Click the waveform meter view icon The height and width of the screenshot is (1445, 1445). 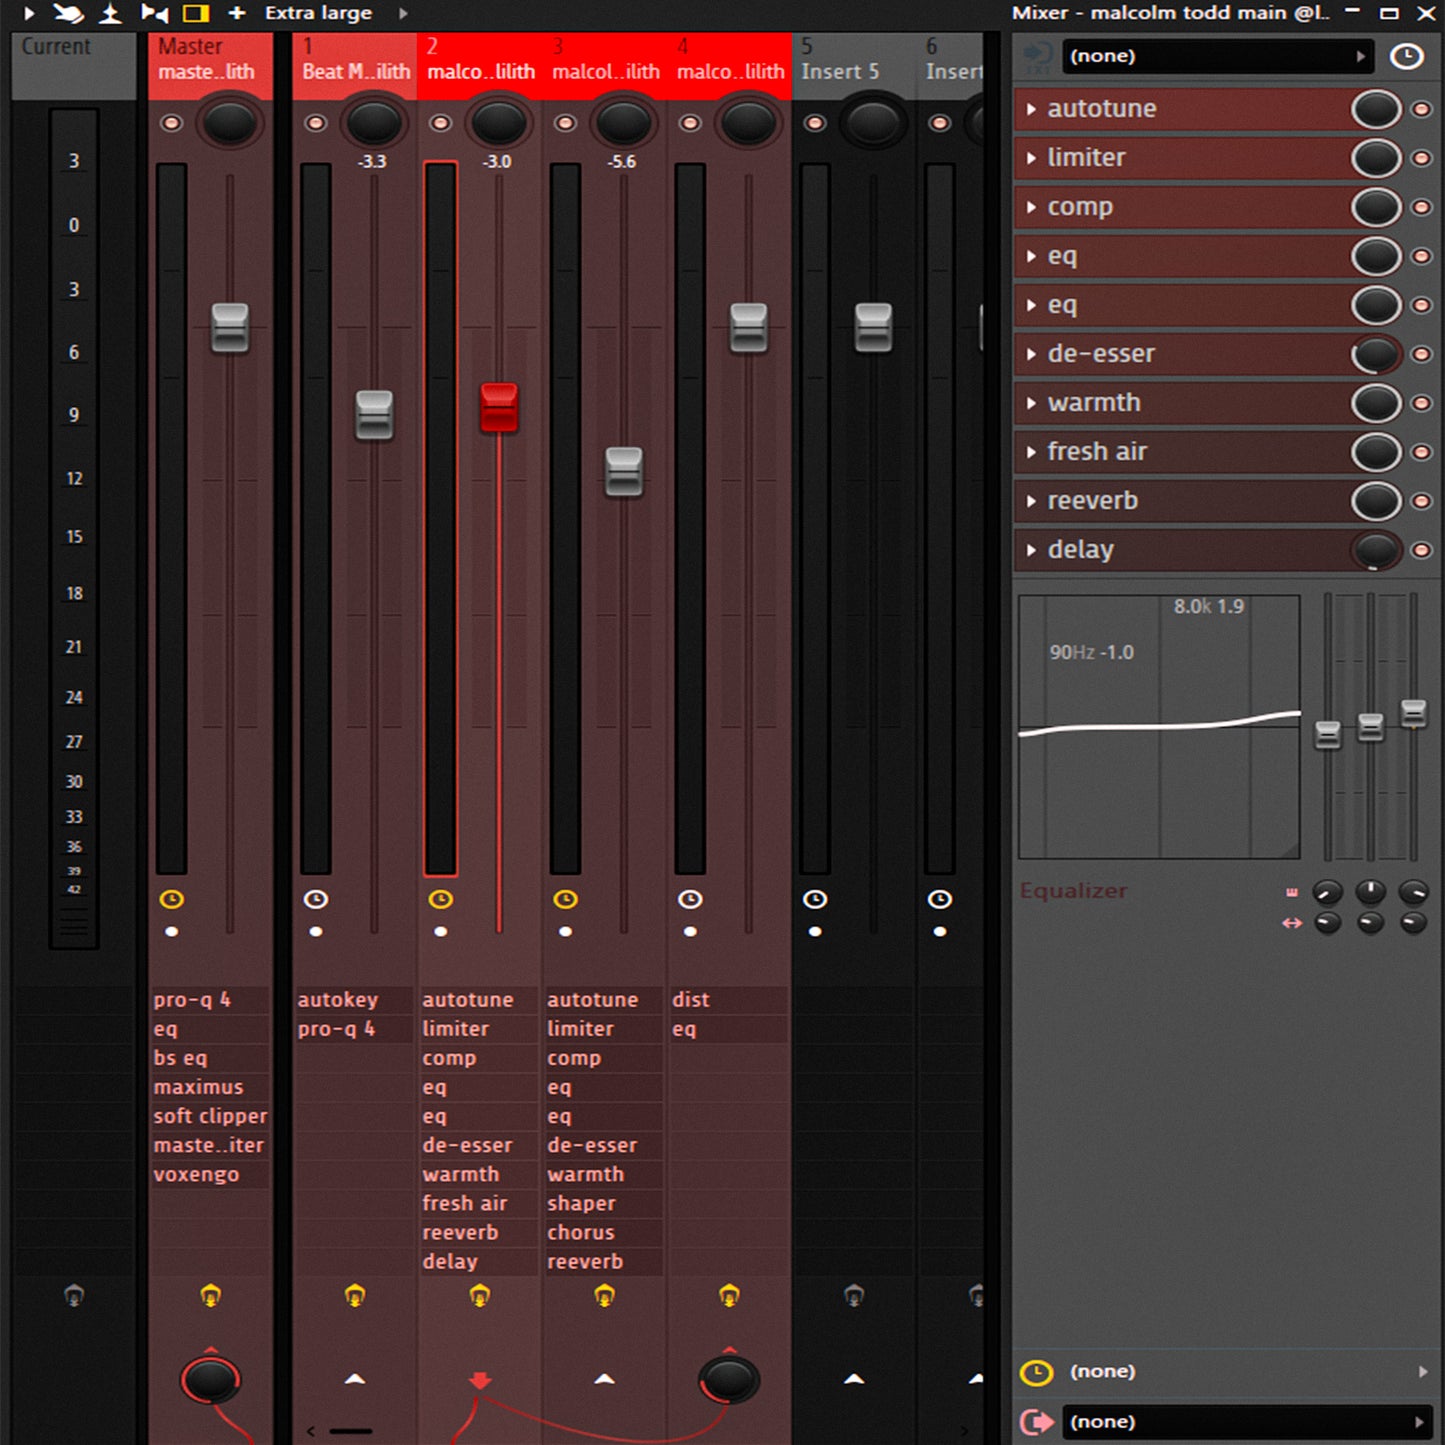[111, 13]
